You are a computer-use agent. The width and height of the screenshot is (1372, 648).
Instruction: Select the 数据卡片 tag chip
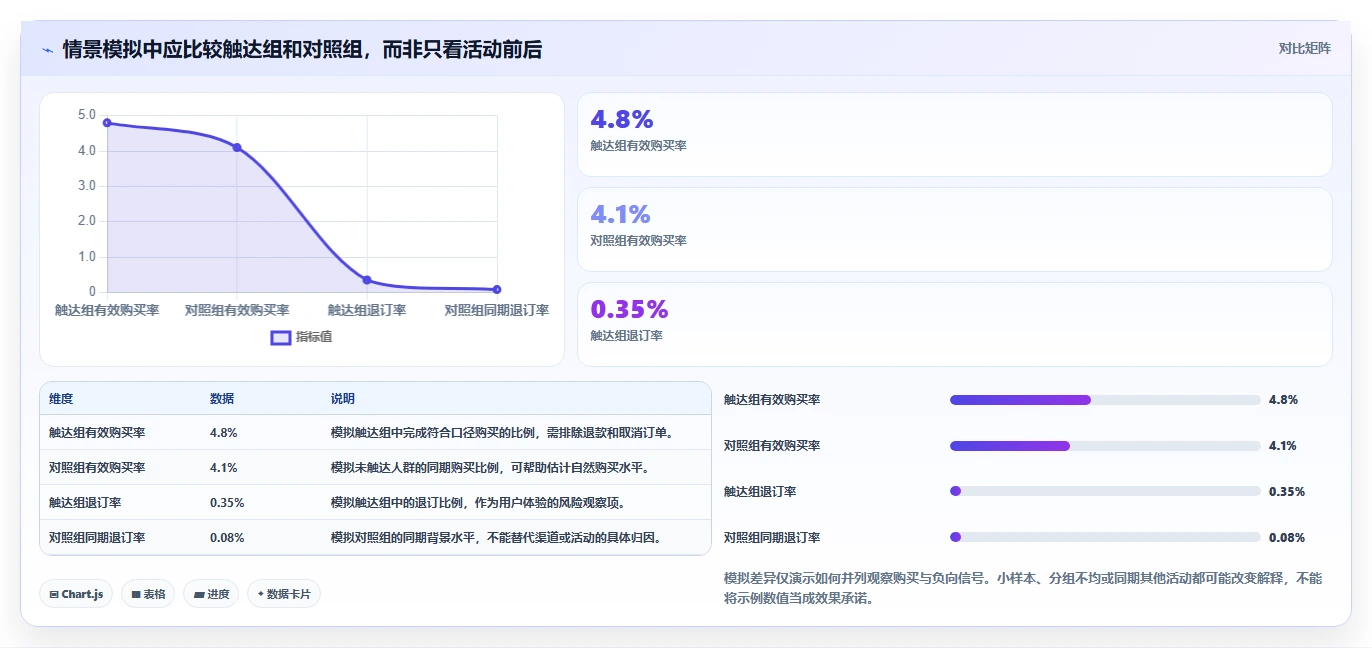pos(284,594)
